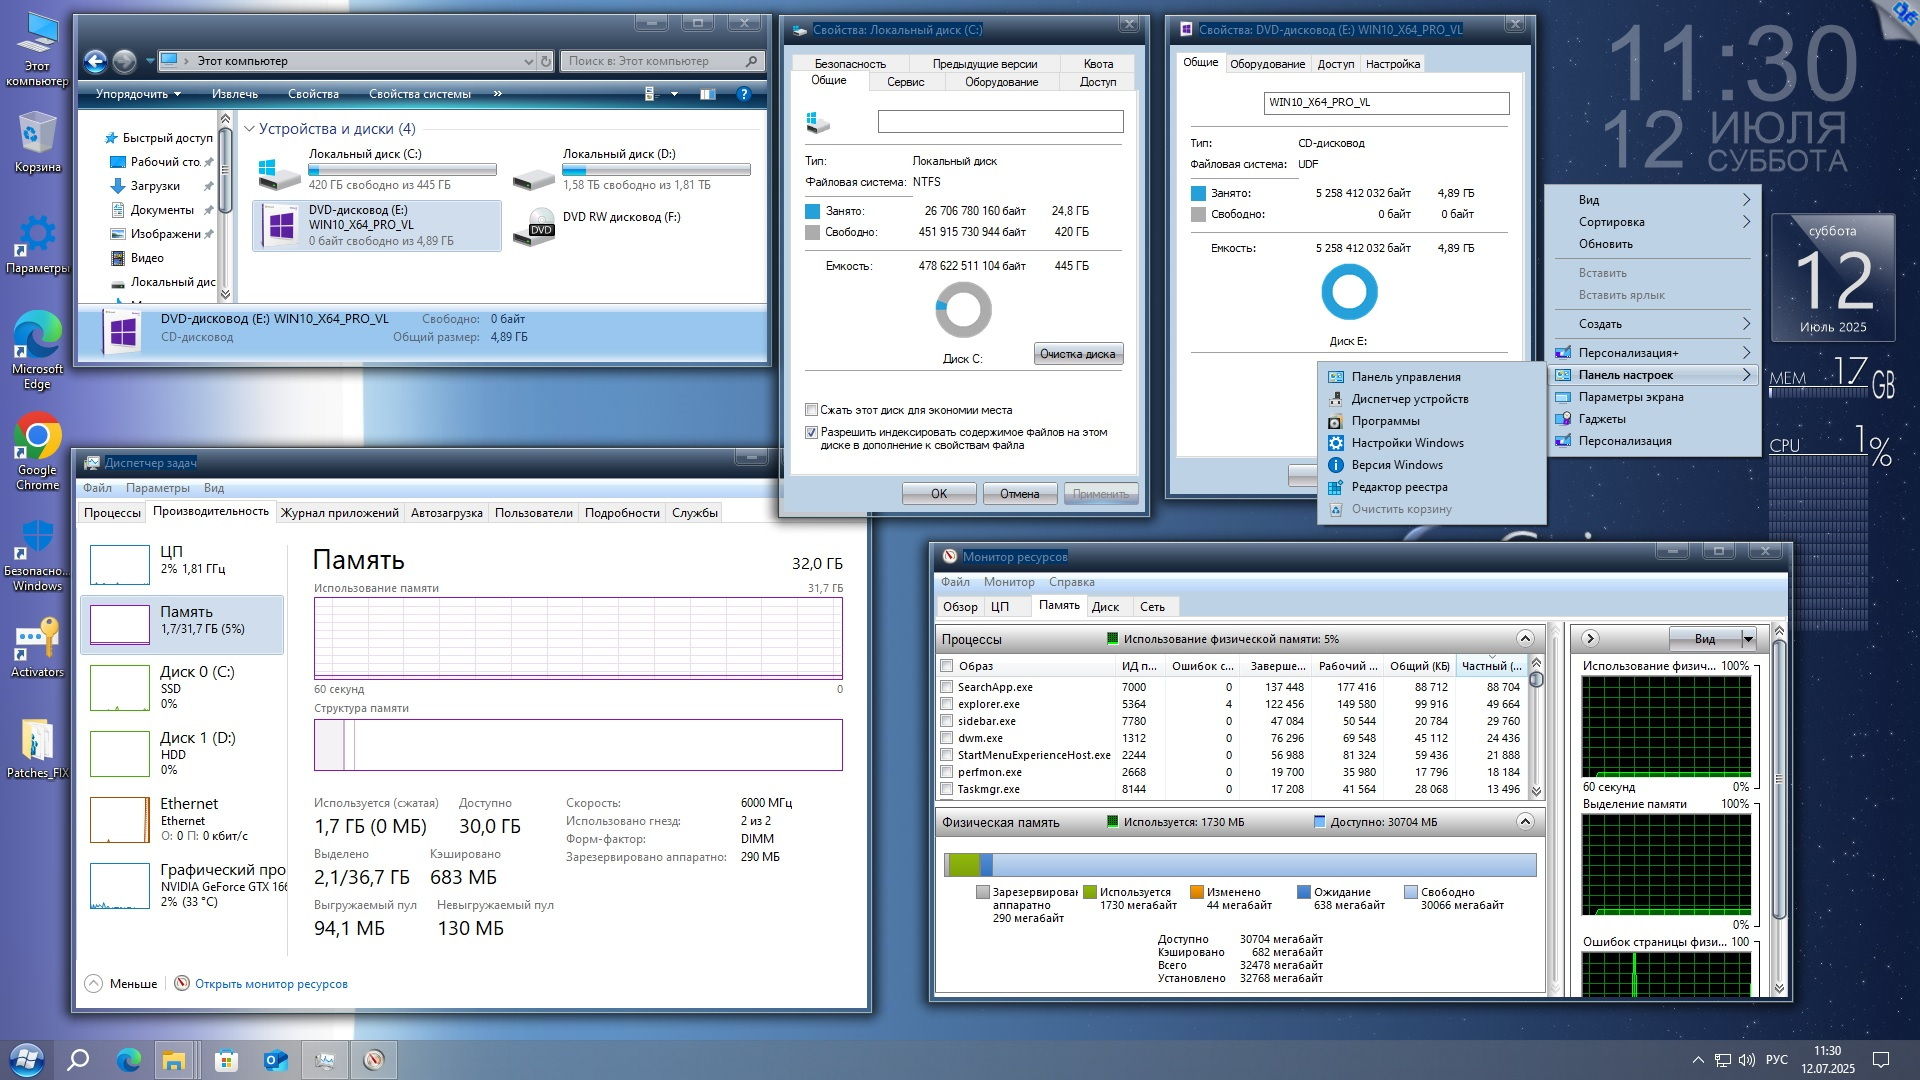Open taskbar search magnifier
This screenshot has width=1920, height=1080.
point(78,1060)
